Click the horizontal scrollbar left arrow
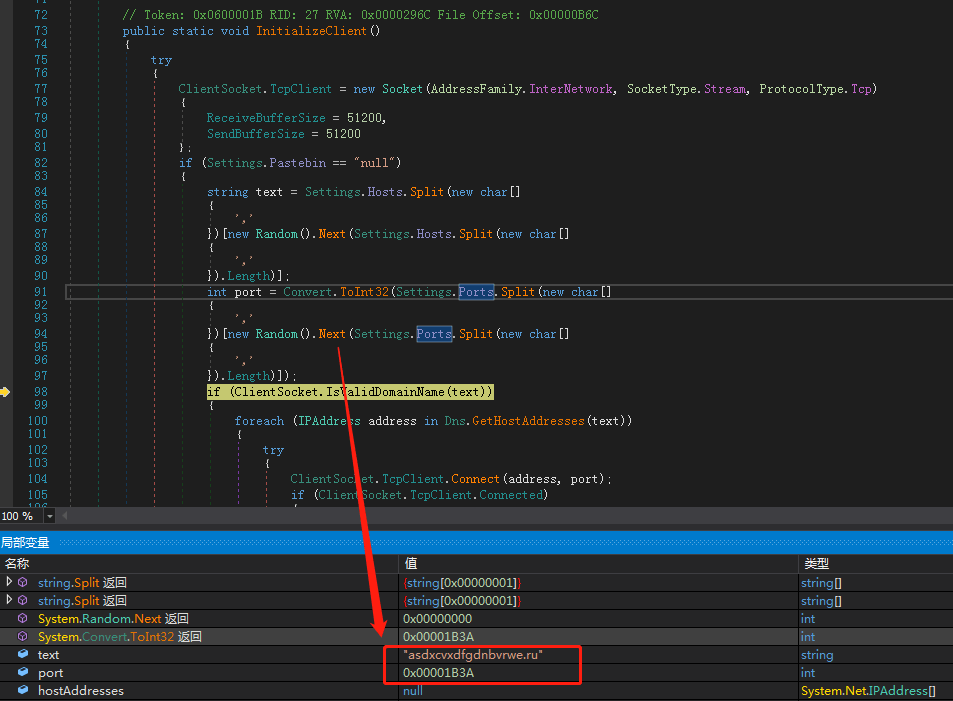Viewport: 953px width, 701px height. point(64,516)
